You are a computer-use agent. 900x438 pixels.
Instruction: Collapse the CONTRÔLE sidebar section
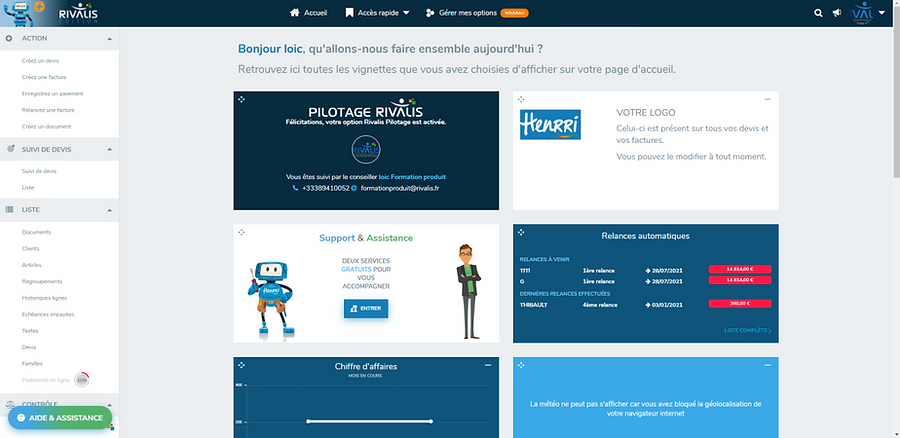(x=109, y=405)
